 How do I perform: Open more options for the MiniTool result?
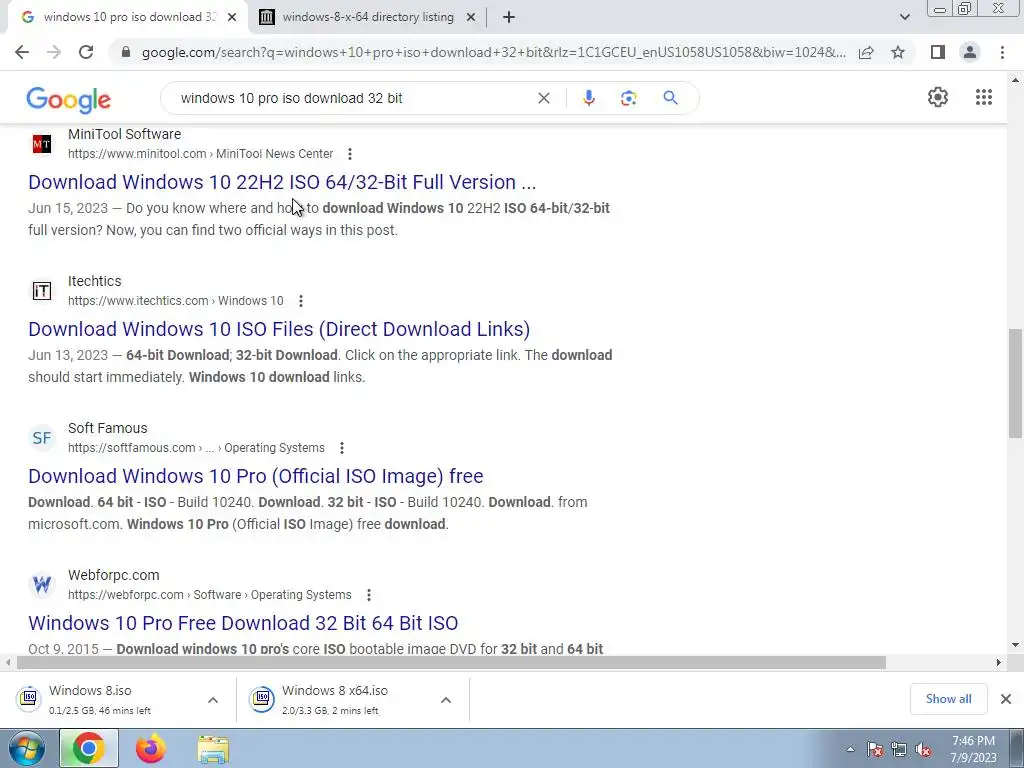click(x=350, y=154)
